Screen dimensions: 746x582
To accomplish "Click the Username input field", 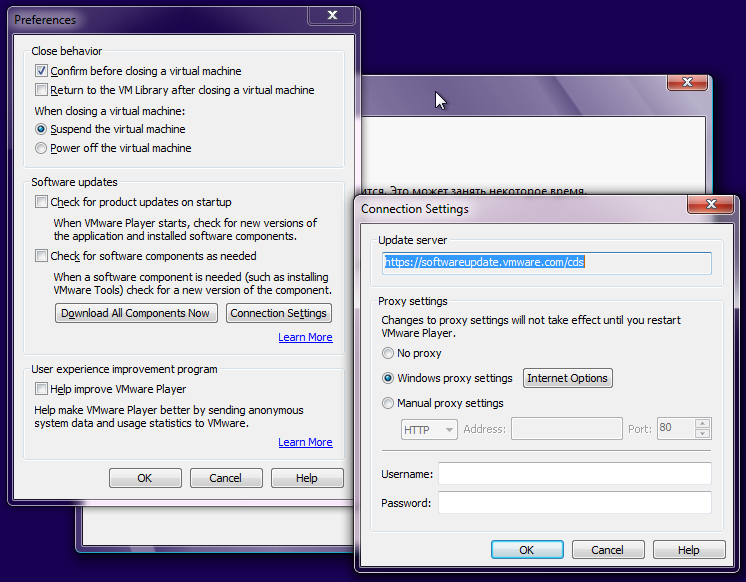I will (575, 473).
